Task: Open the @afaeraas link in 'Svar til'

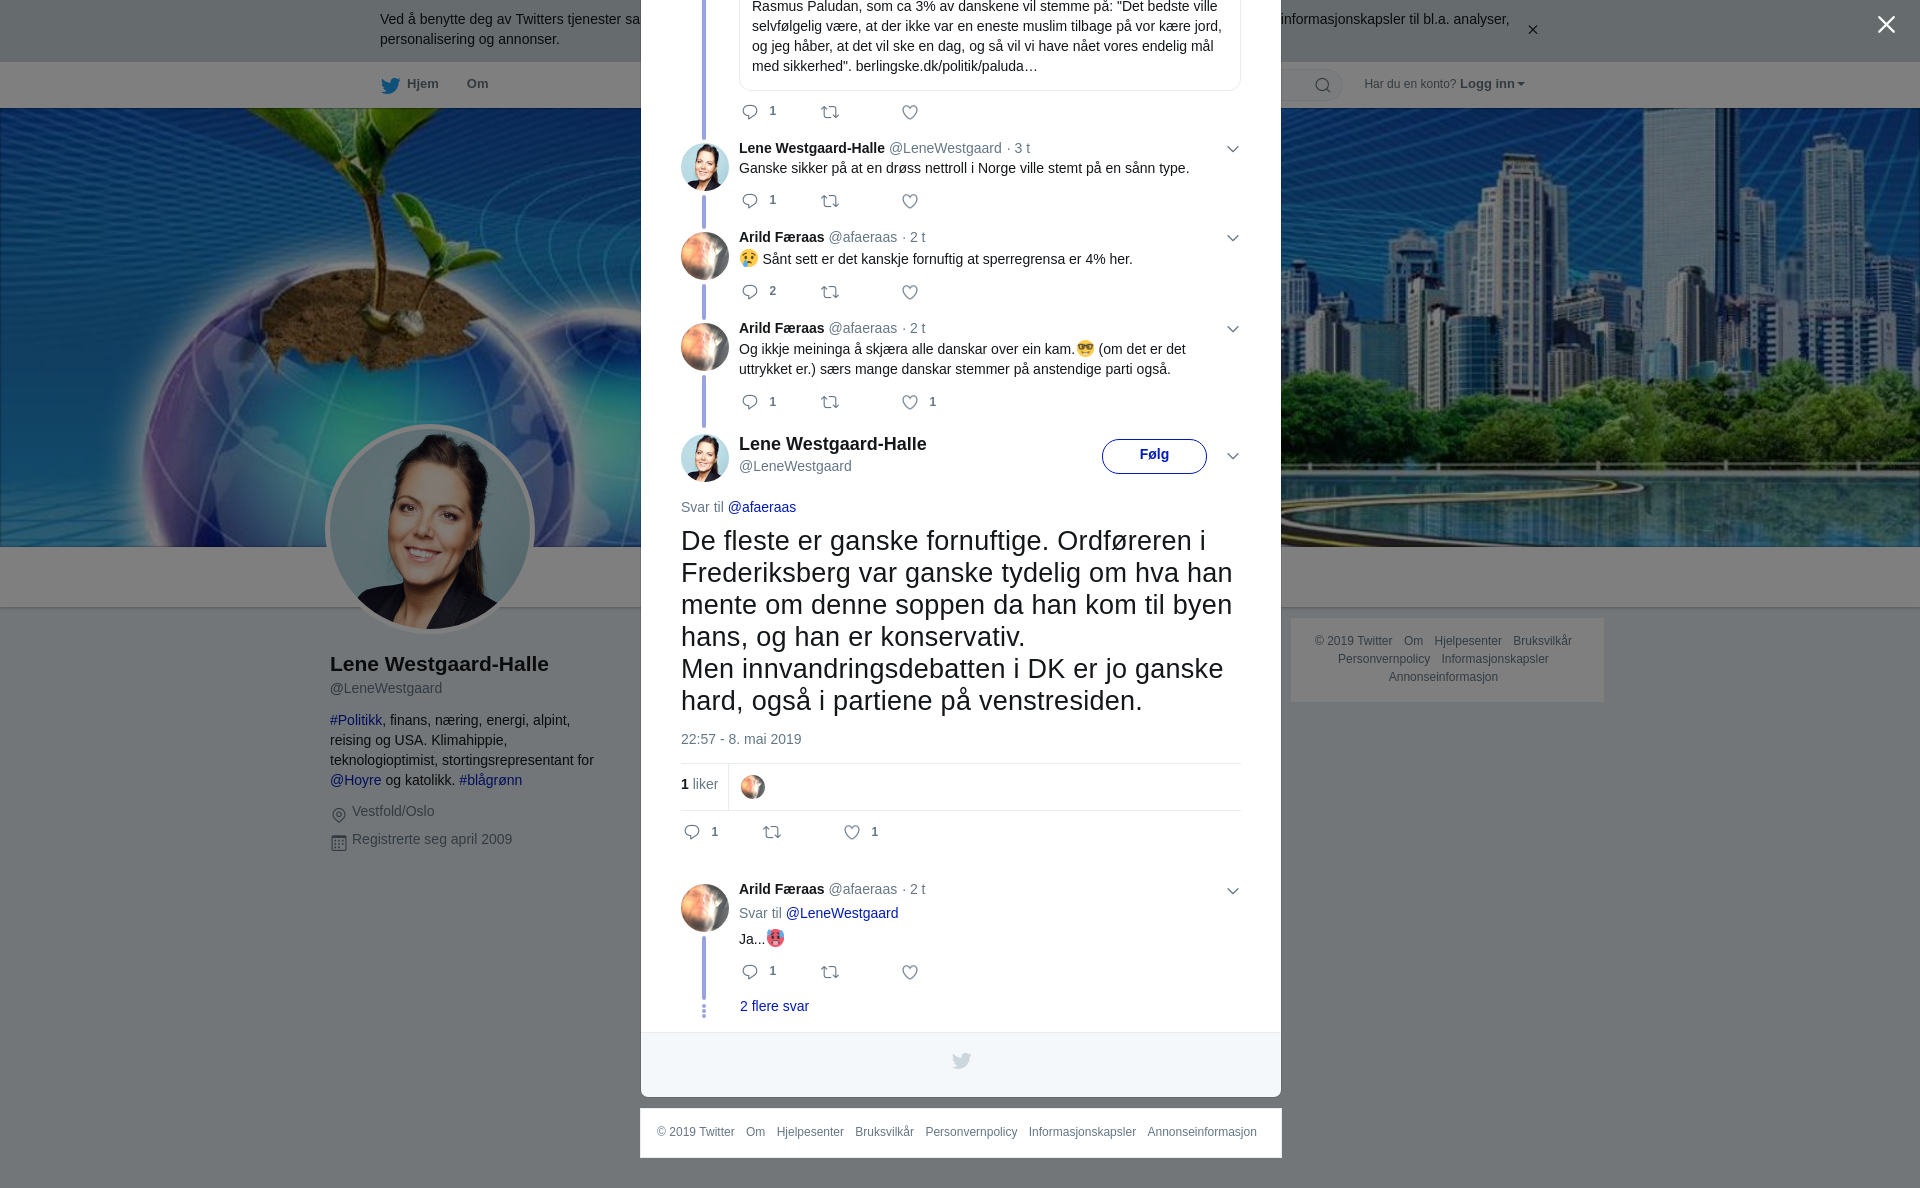Action: coord(762,507)
